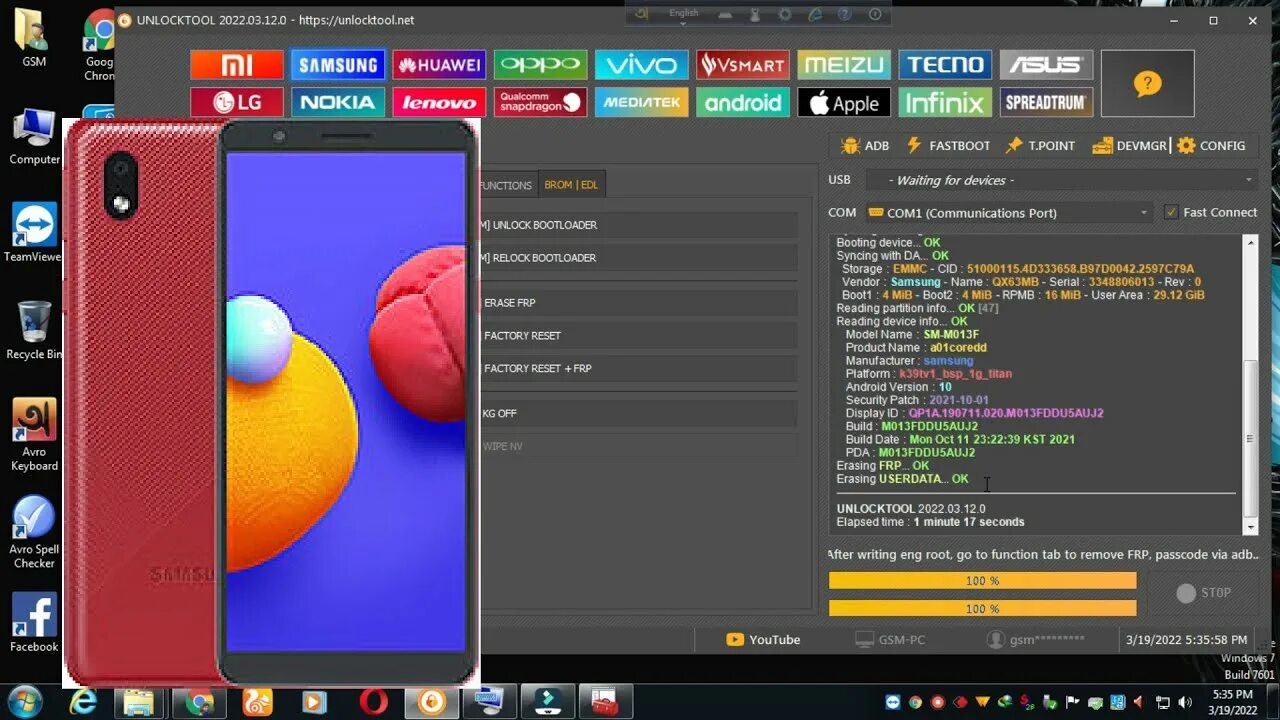Click the Elapsed time log line
Screen dimensions: 1280x720
(x=930, y=522)
